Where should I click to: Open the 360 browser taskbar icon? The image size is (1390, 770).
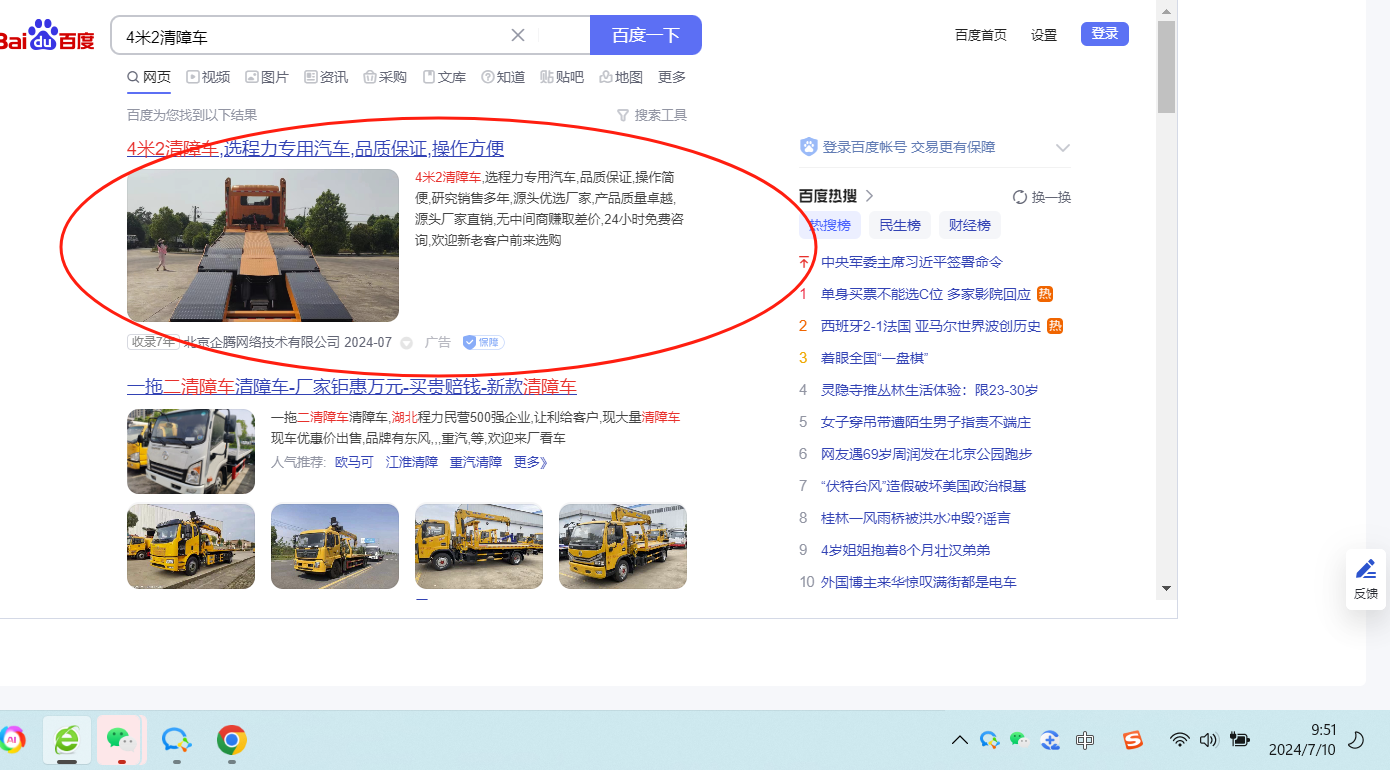[x=67, y=740]
